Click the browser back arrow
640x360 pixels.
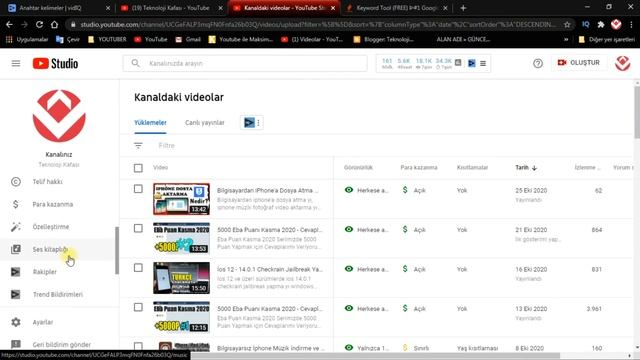(9, 24)
